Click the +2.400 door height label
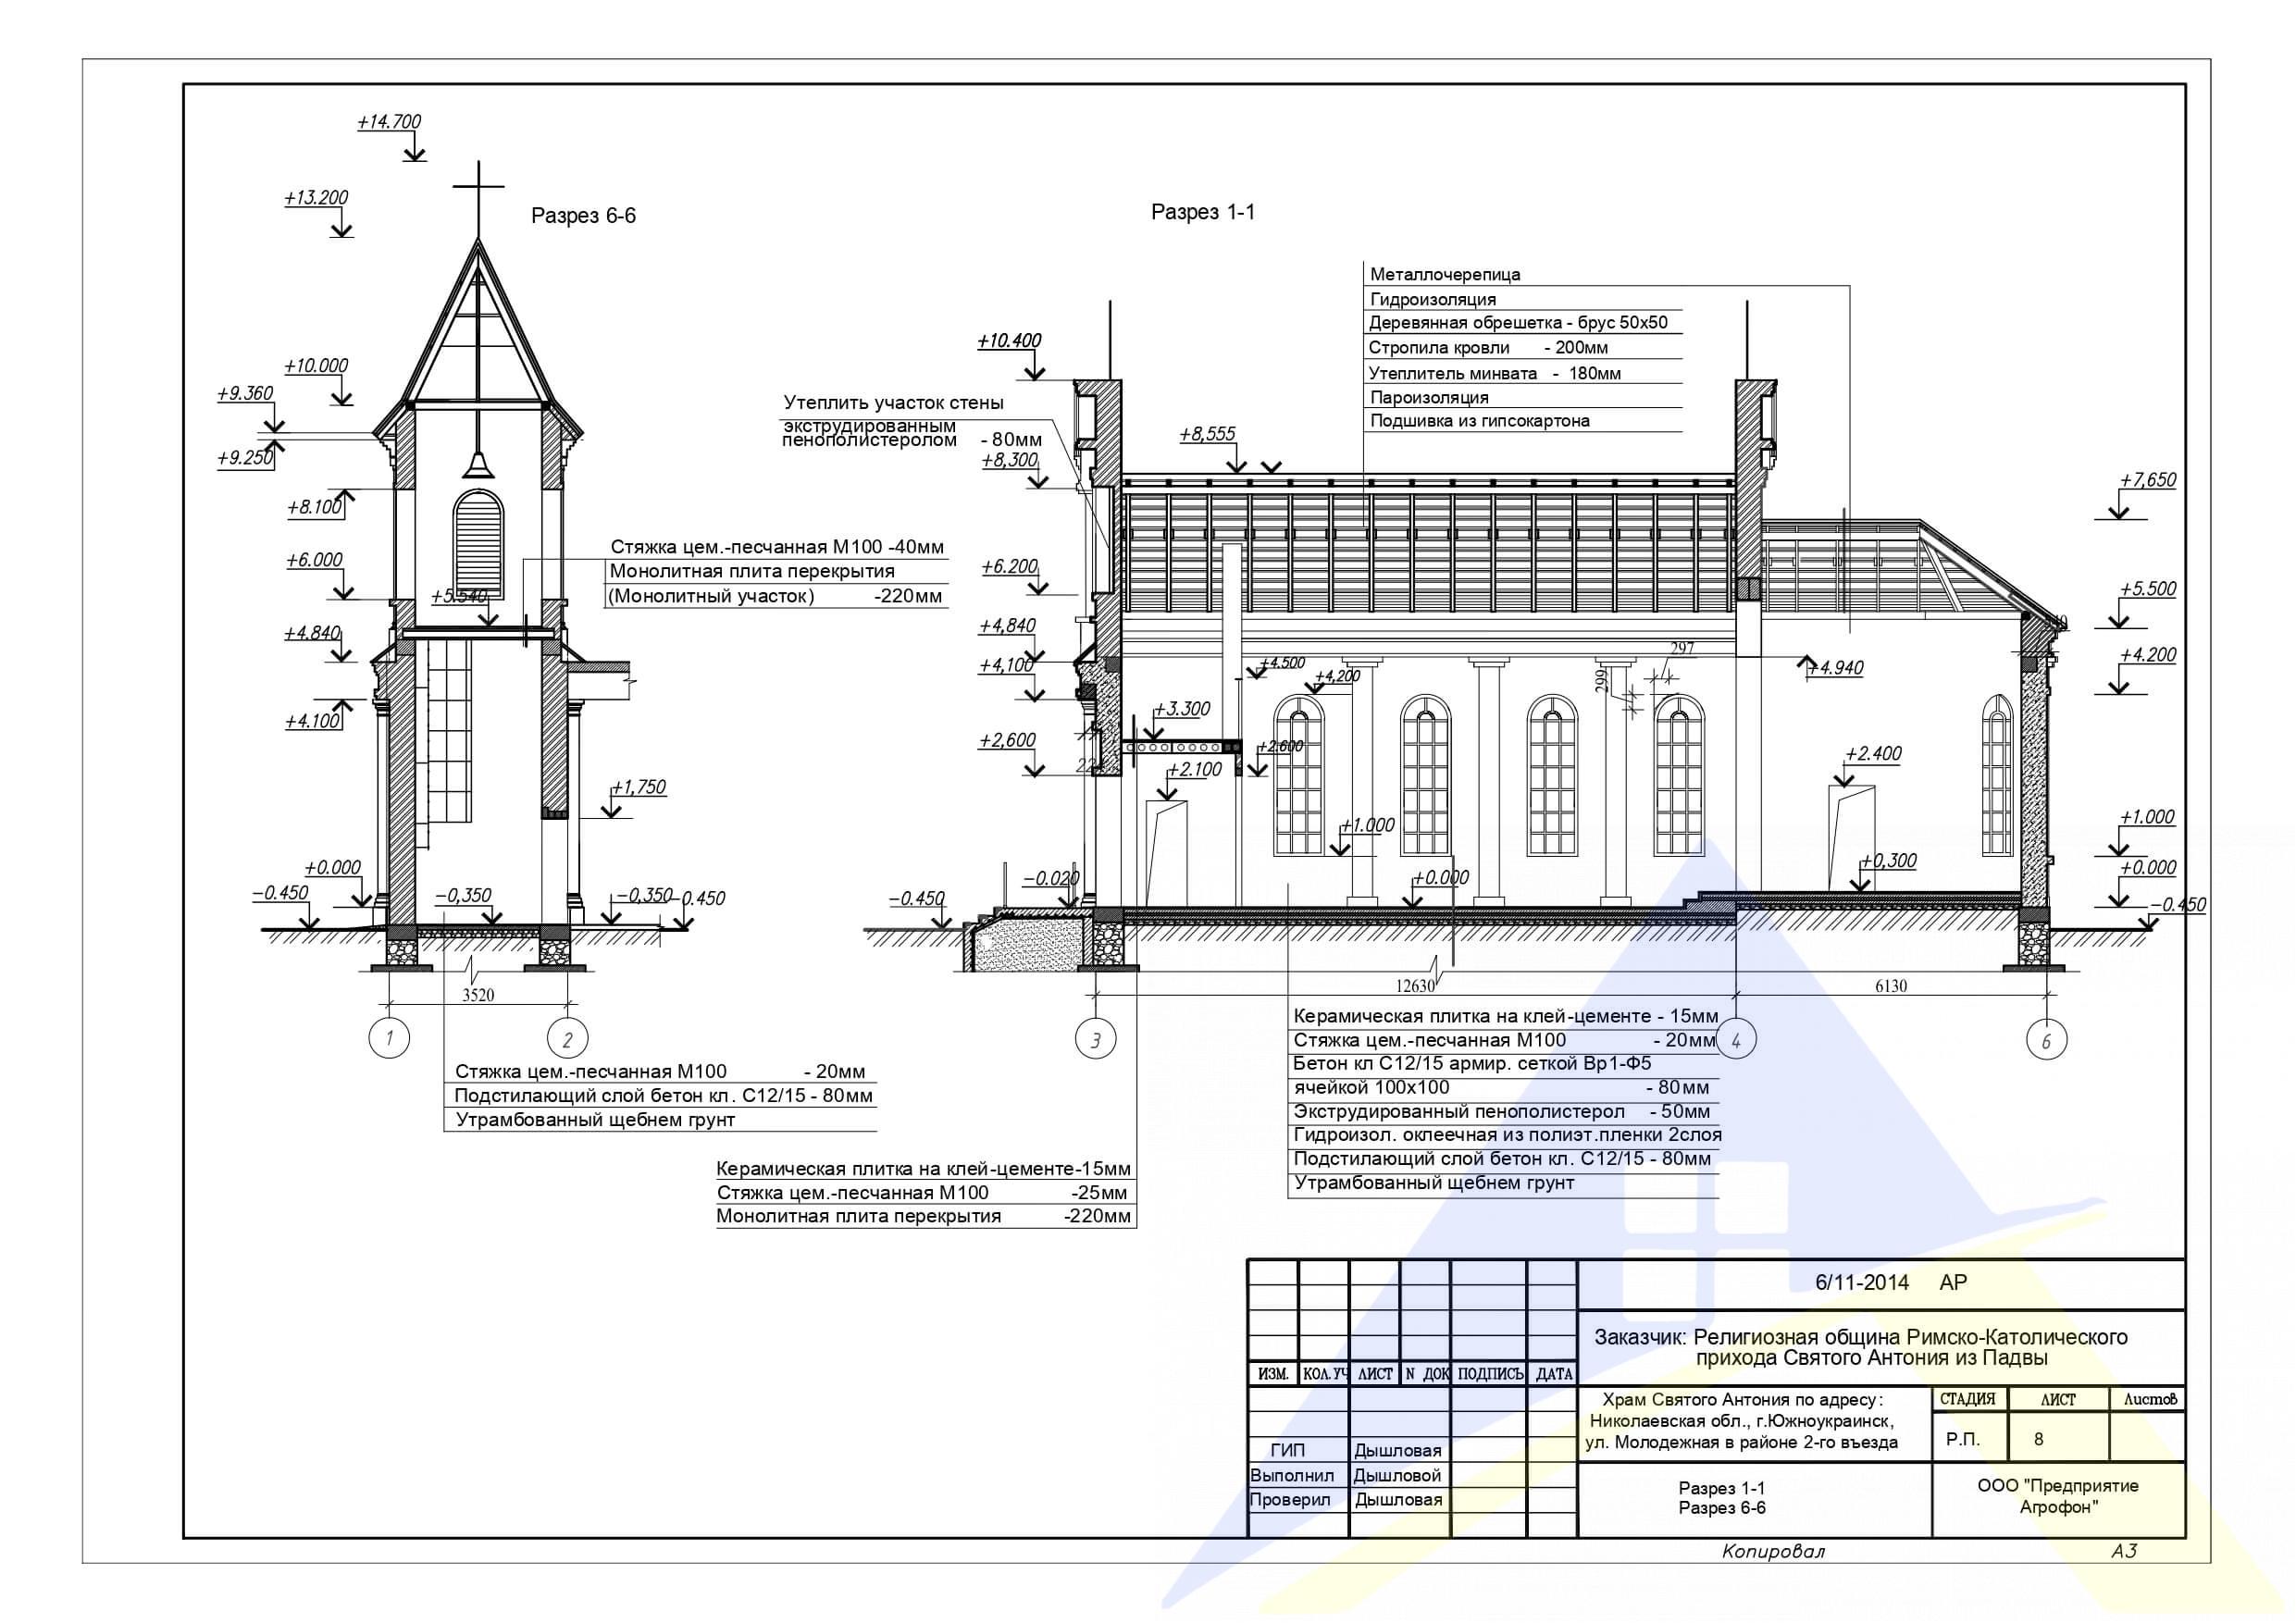The height and width of the screenshot is (1623, 2296). [1873, 754]
